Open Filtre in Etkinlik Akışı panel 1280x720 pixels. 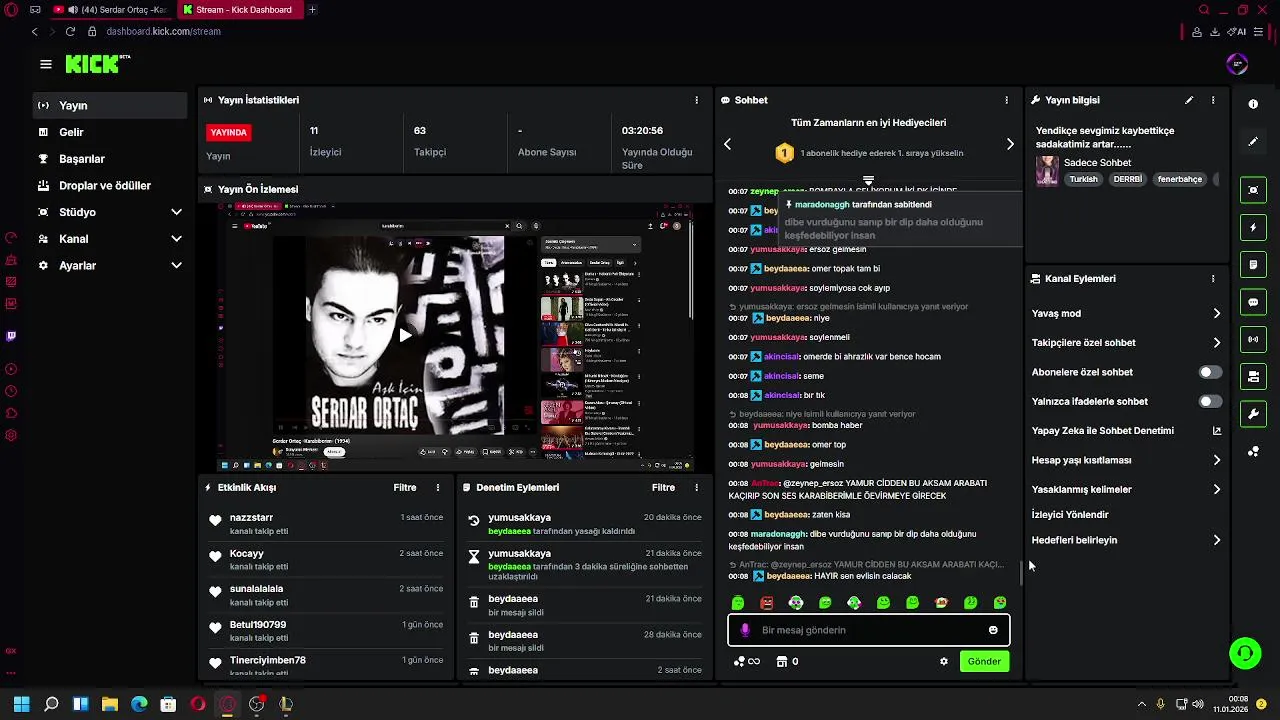405,488
